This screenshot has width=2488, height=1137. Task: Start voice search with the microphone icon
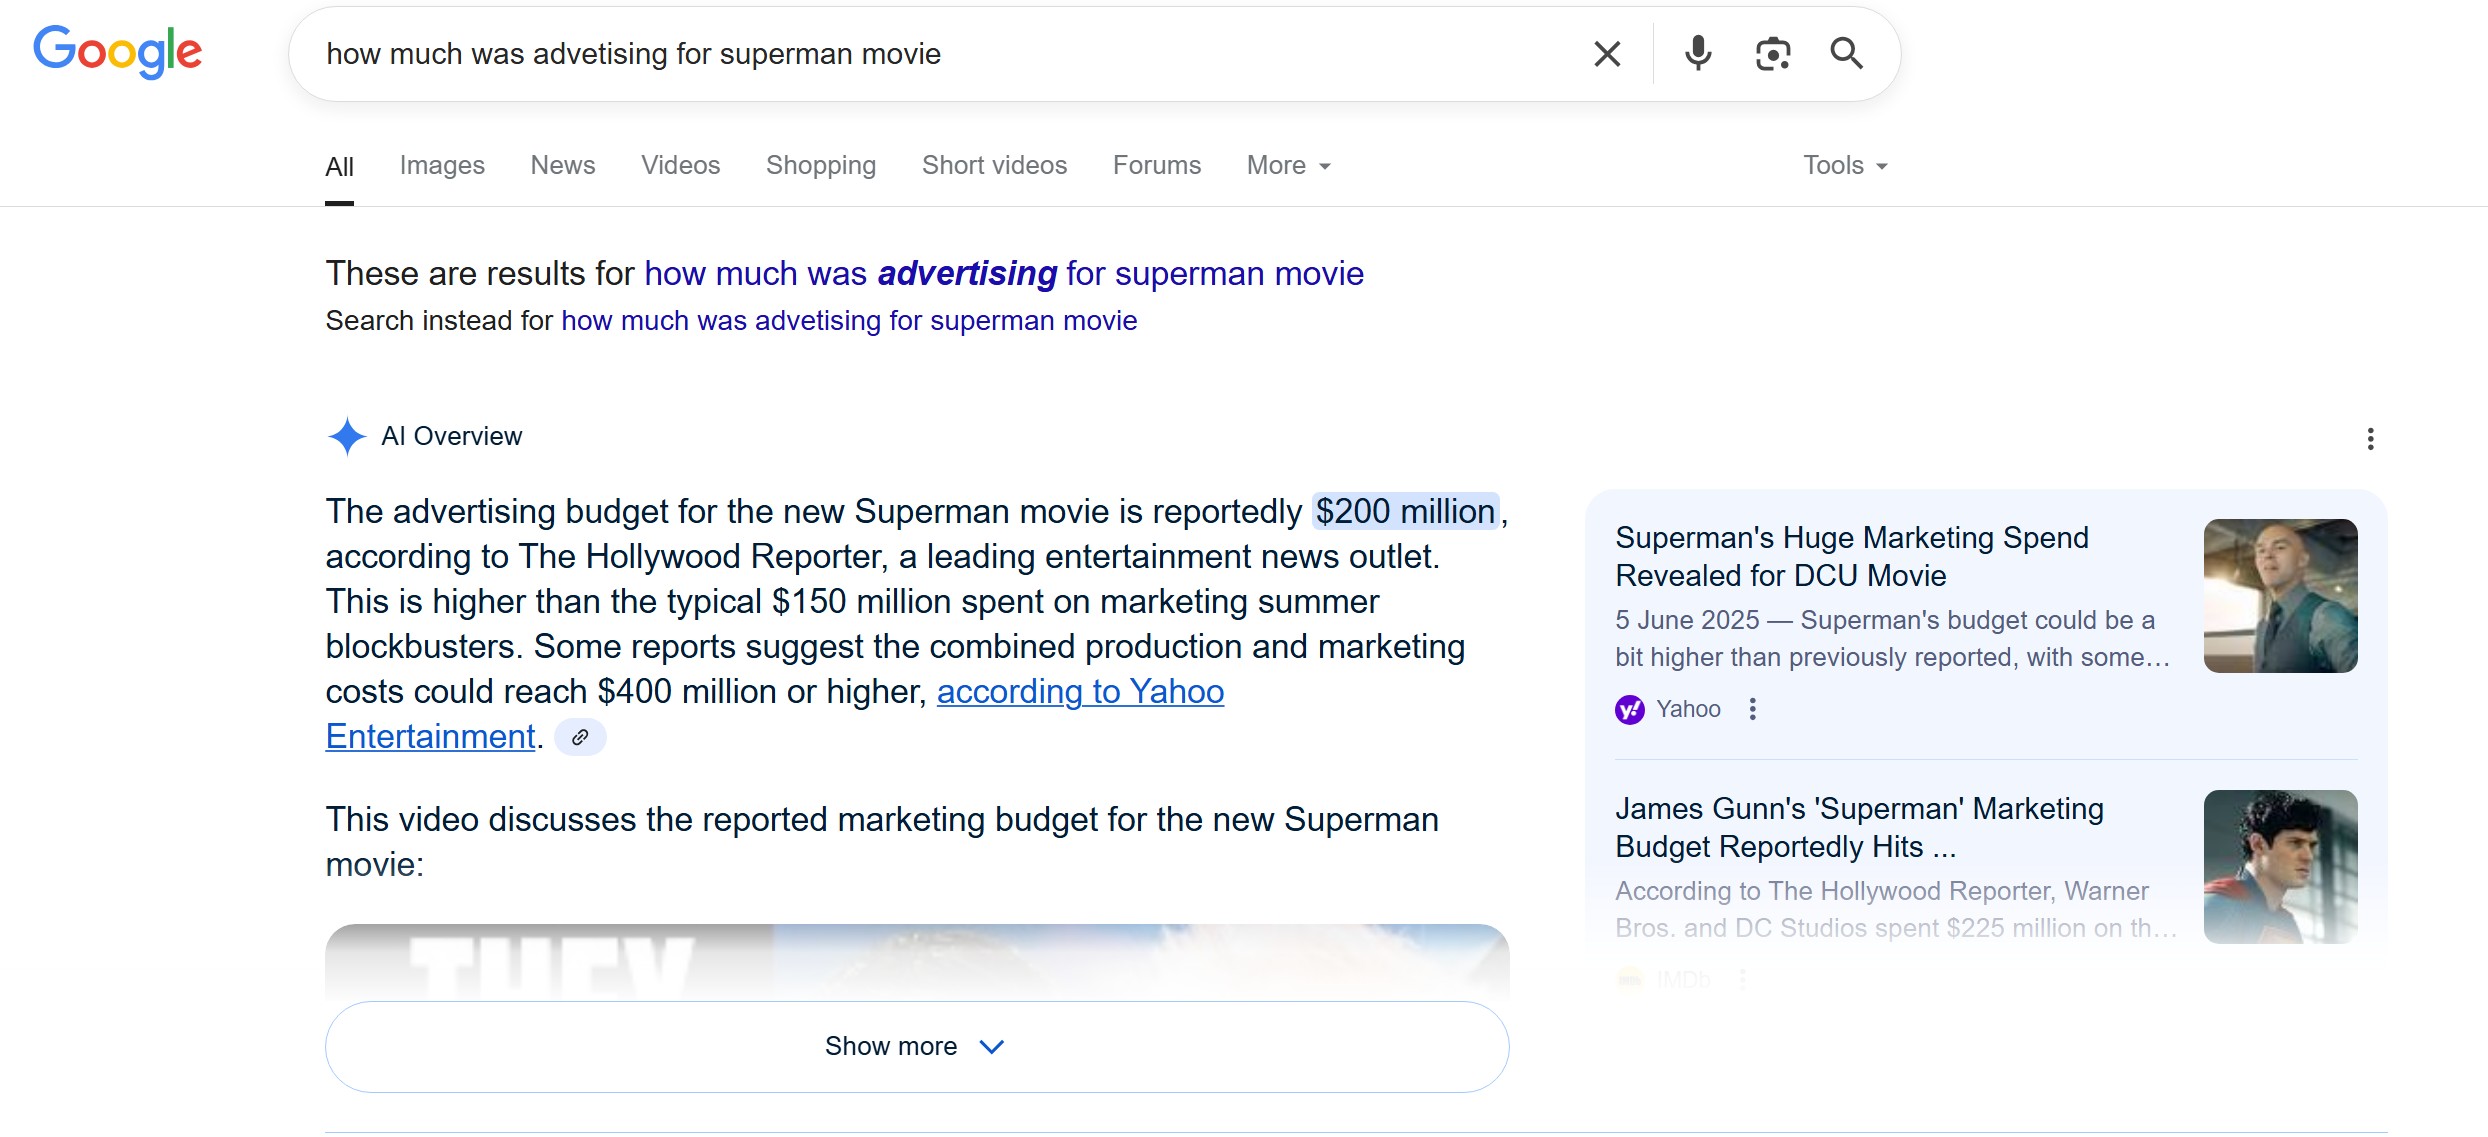[1698, 53]
